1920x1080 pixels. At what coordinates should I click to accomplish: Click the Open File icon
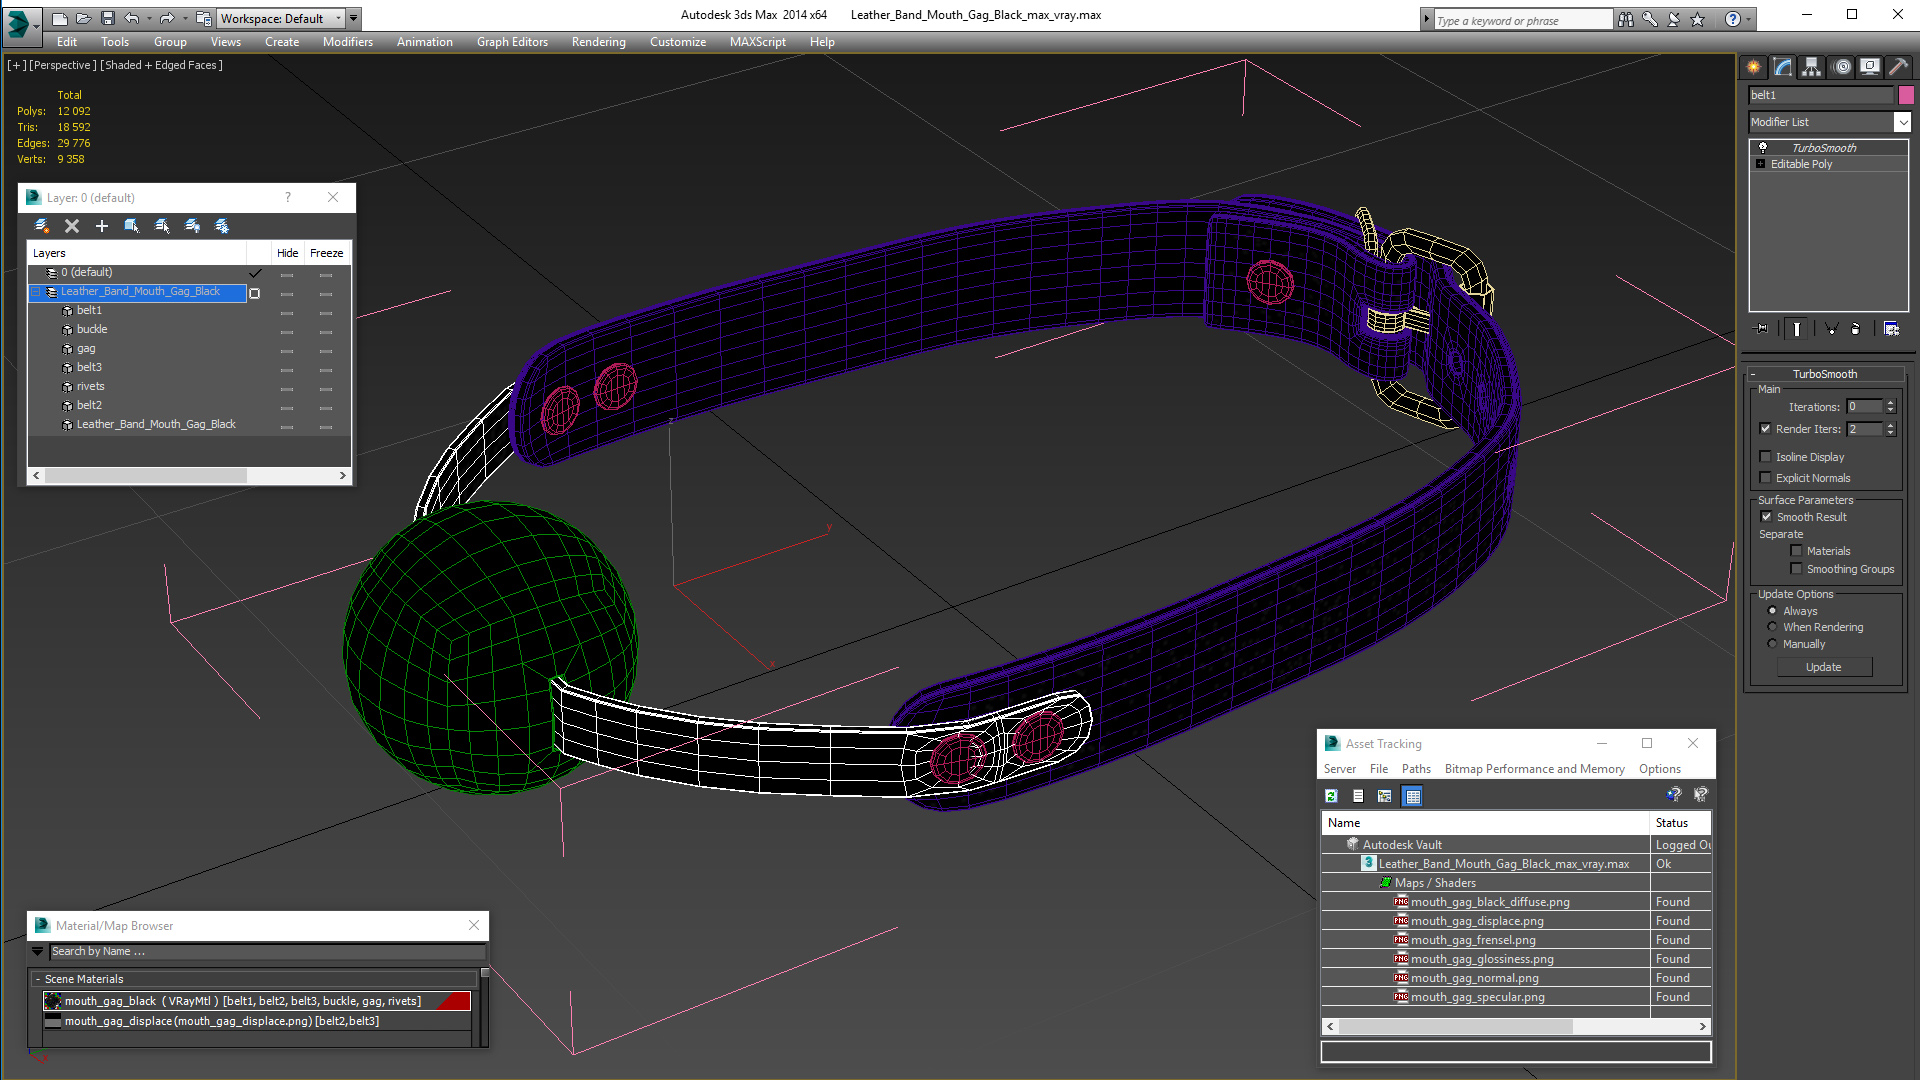pos(84,18)
